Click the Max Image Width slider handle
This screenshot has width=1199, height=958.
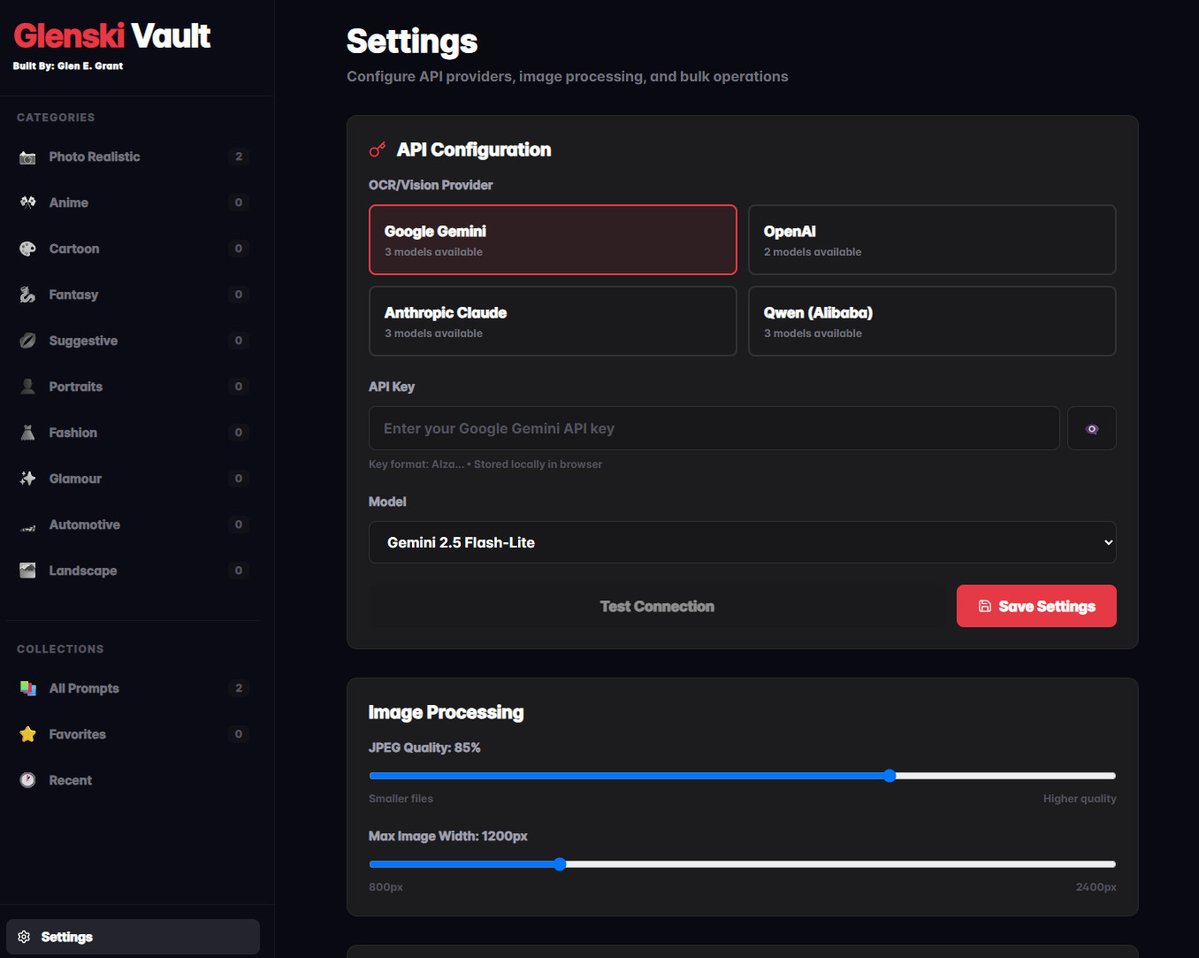coord(560,864)
